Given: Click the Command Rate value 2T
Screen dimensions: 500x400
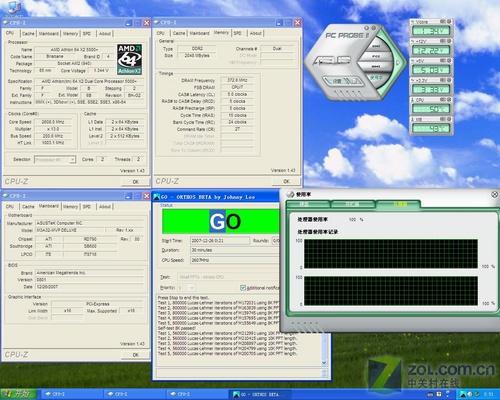Looking at the screenshot, I should 237,129.
